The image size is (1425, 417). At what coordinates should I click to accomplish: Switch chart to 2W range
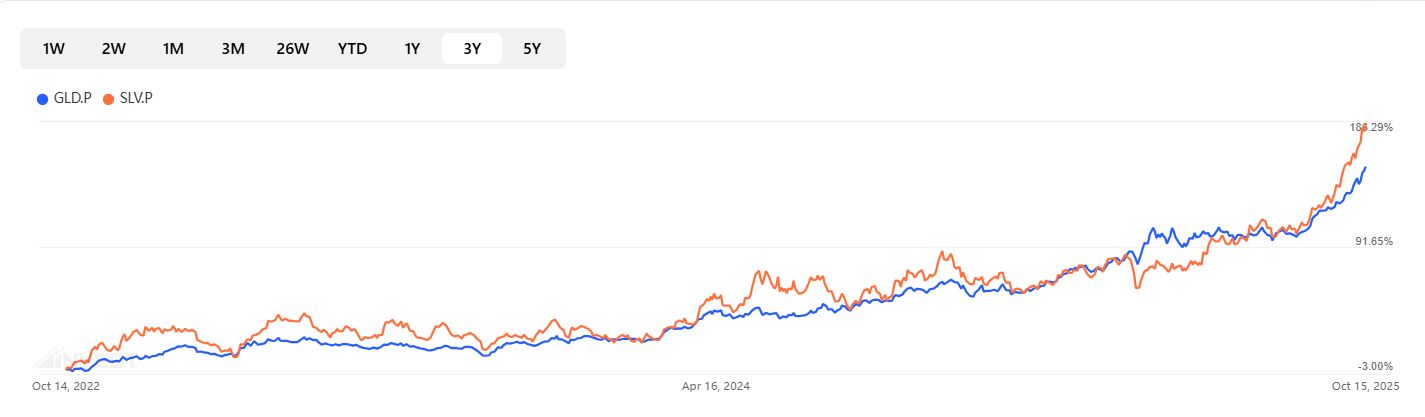tap(113, 49)
